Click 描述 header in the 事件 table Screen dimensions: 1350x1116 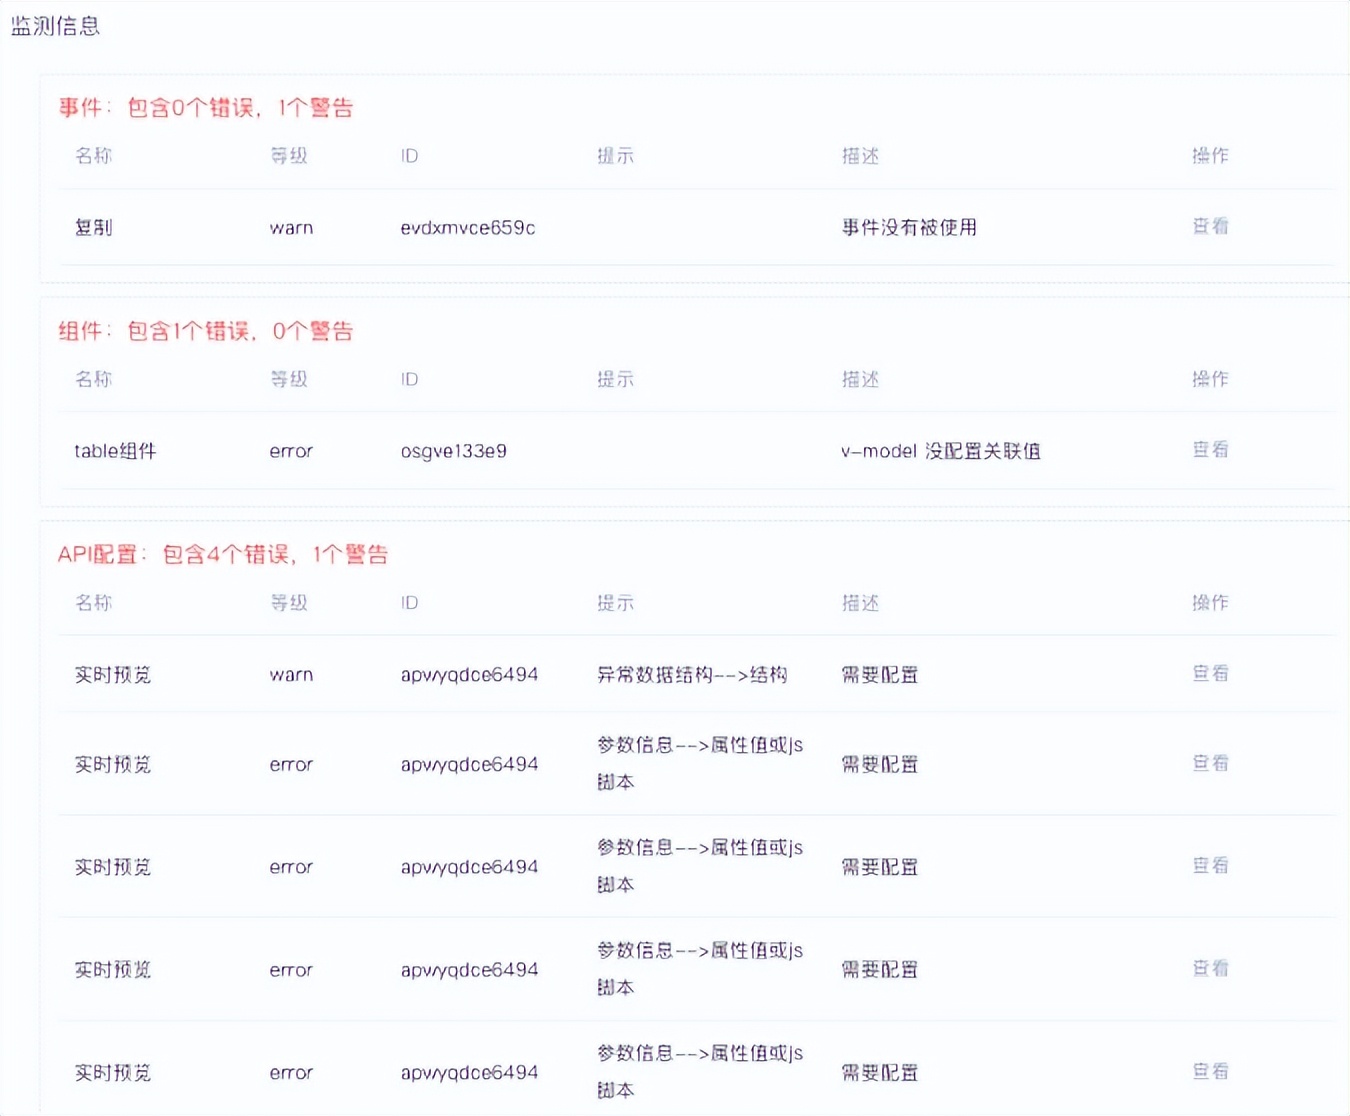coord(860,156)
